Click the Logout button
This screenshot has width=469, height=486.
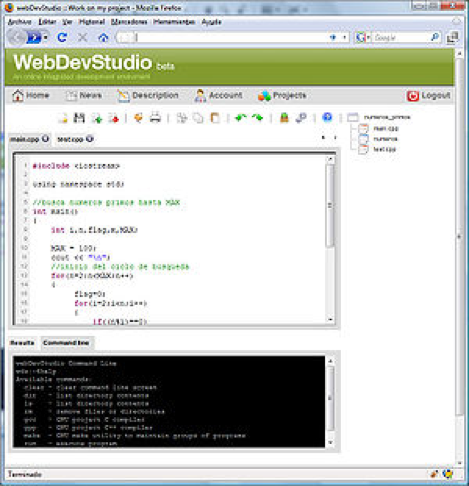click(428, 96)
